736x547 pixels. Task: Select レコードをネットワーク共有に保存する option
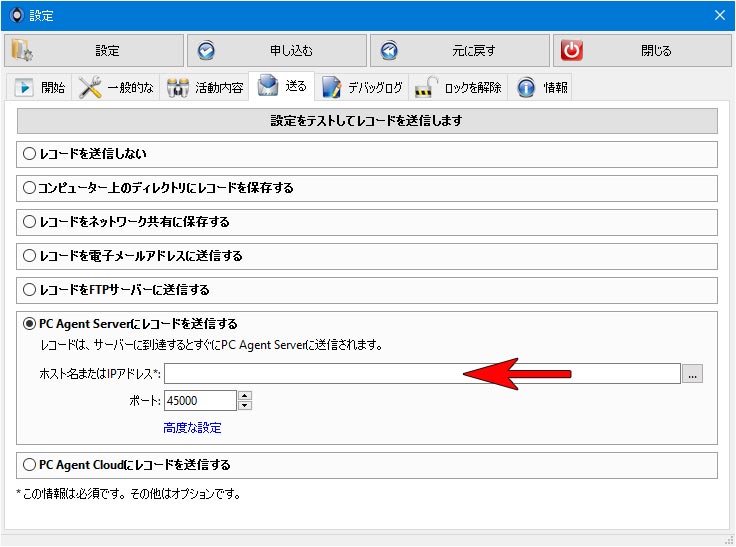(x=29, y=222)
